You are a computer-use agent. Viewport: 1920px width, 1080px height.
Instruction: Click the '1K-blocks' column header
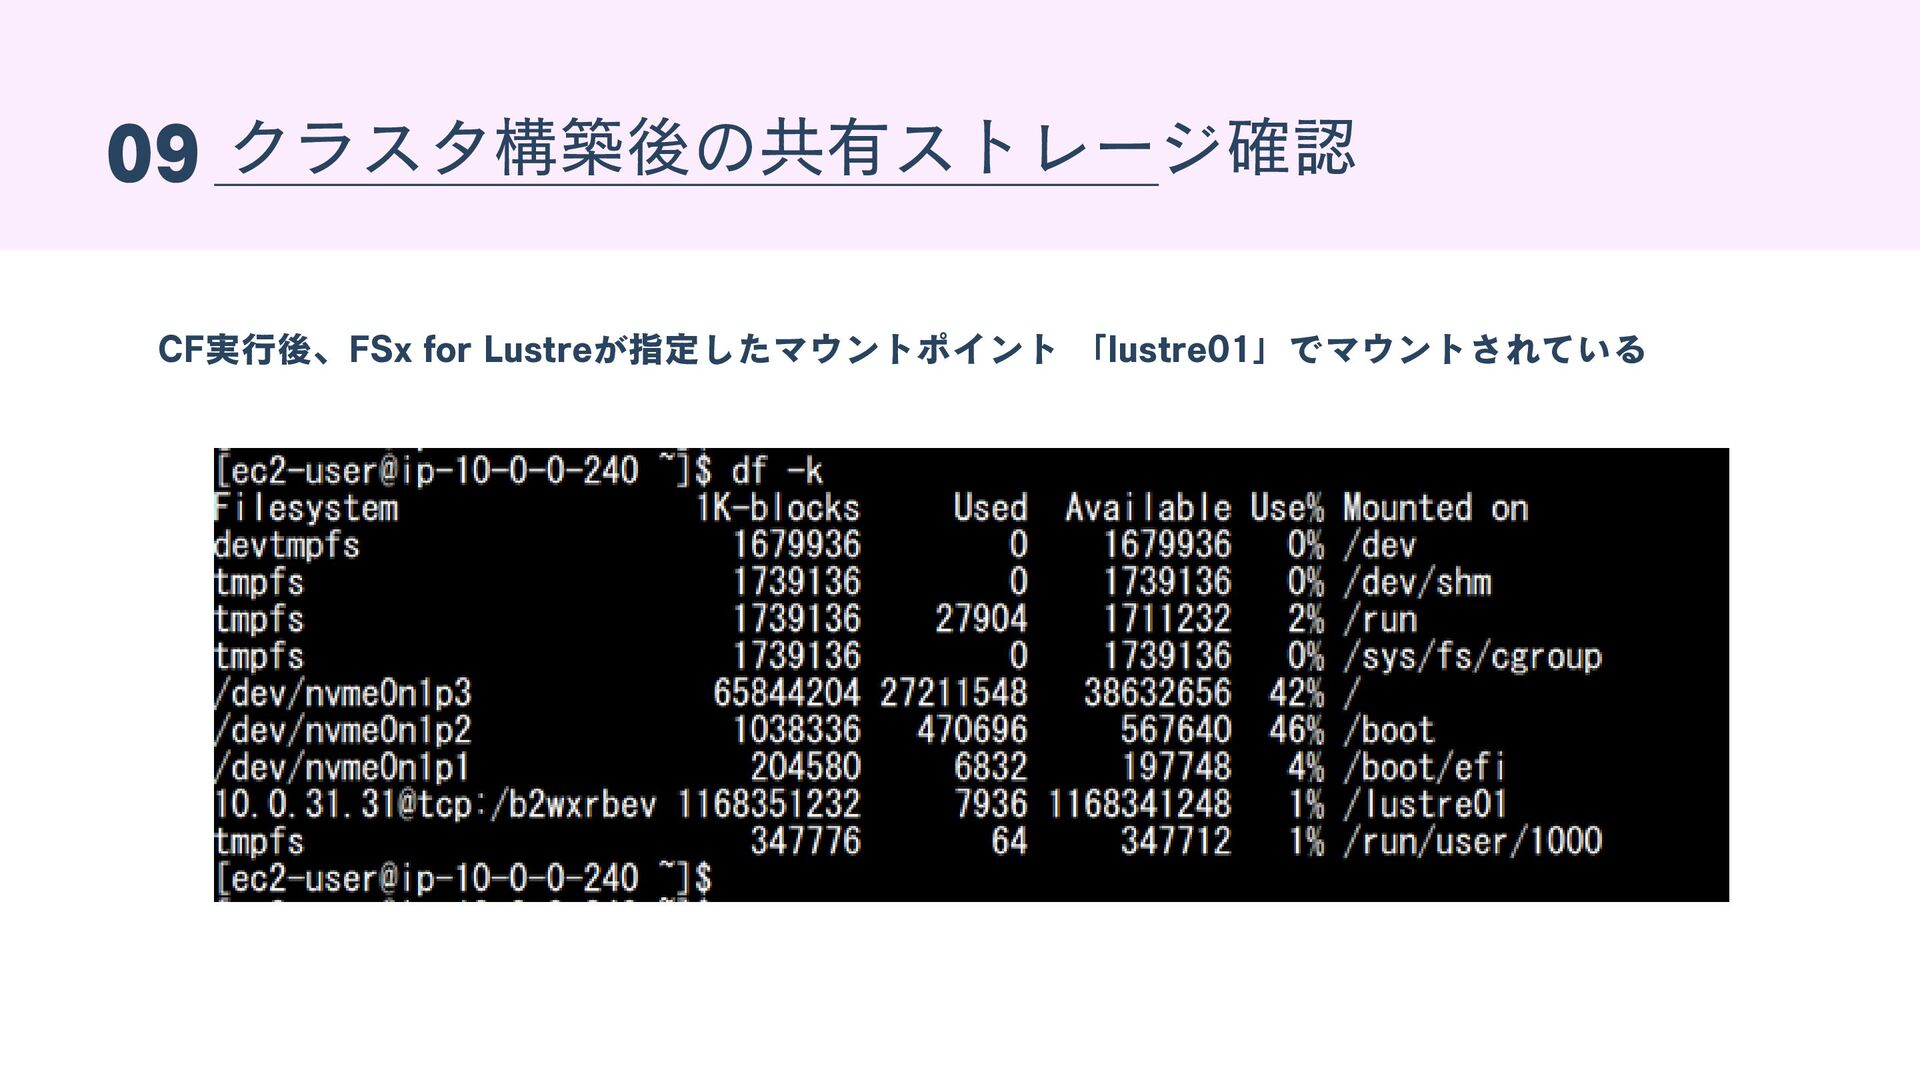778,508
